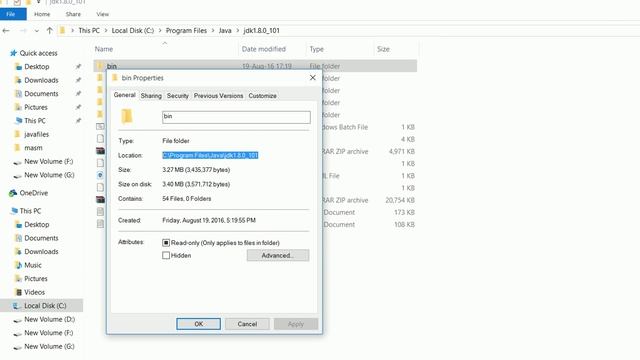Toggle Read-only attribute checkbox
The width and height of the screenshot is (640, 360).
coord(166,242)
